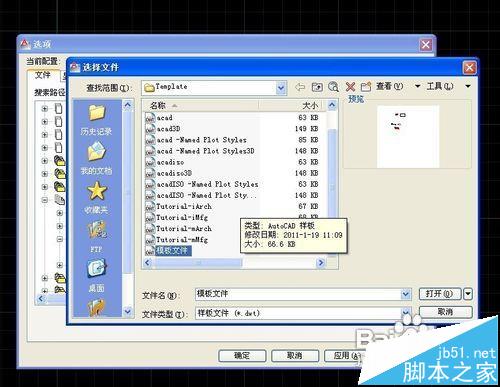
Task: Open the History (历史记录) places icon
Action: click(x=96, y=113)
